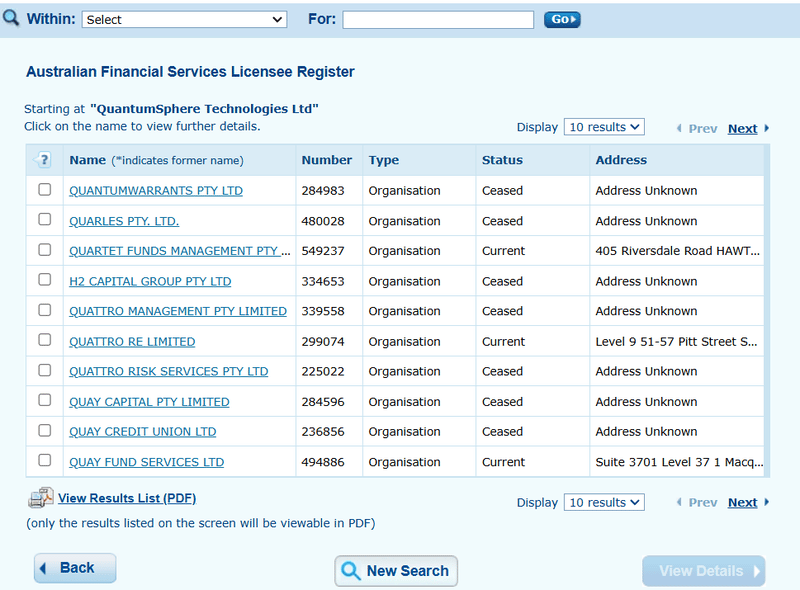Click the Back button
This screenshot has height=590, width=800.
tap(75, 568)
